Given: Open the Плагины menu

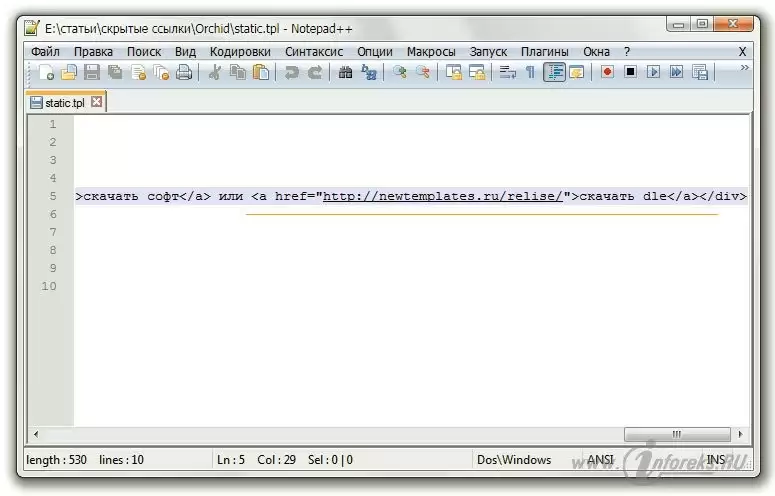Looking at the screenshot, I should (x=545, y=51).
